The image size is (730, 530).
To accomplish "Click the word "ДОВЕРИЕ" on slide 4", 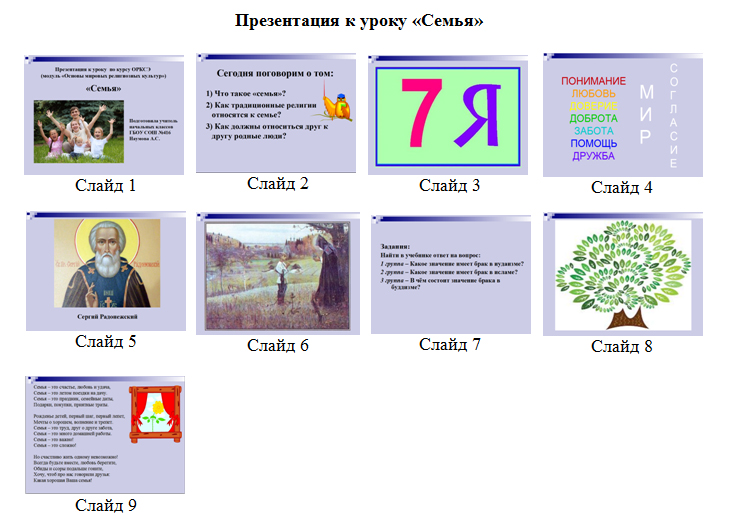I will point(594,106).
